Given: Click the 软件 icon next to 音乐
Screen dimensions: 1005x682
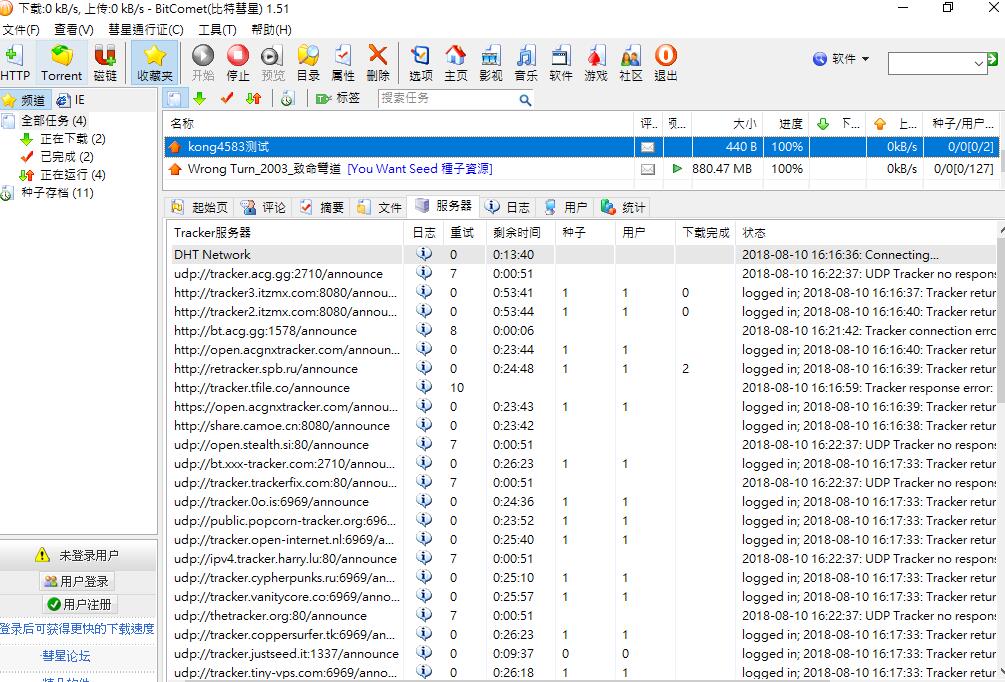Looking at the screenshot, I should [x=561, y=63].
